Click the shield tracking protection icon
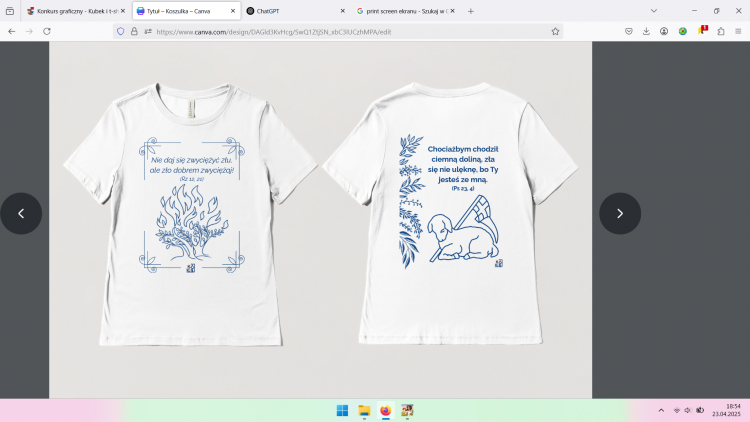The image size is (750, 422). [x=121, y=31]
